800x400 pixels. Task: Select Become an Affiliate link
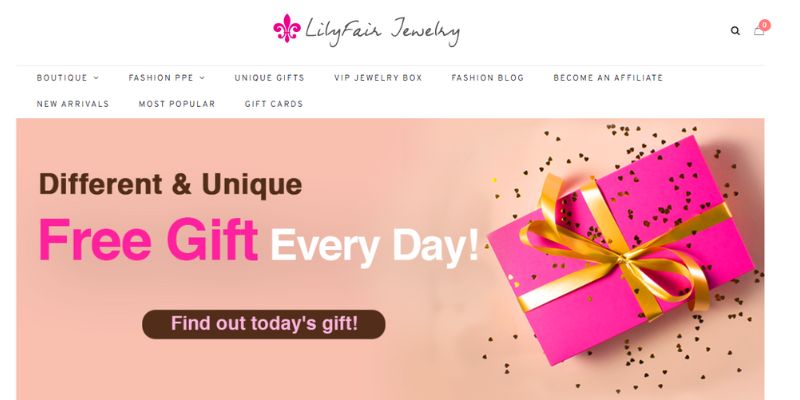pos(608,78)
